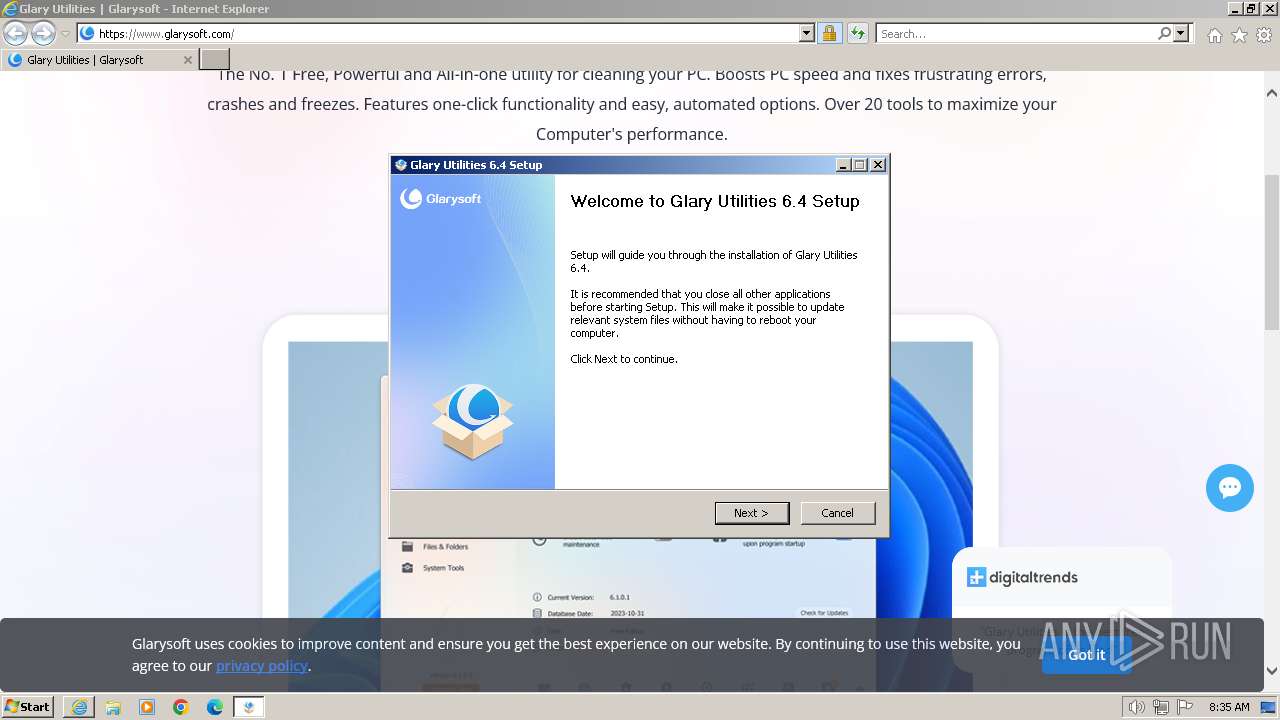Open a new browser tab
The image size is (1280, 720).
click(x=215, y=60)
